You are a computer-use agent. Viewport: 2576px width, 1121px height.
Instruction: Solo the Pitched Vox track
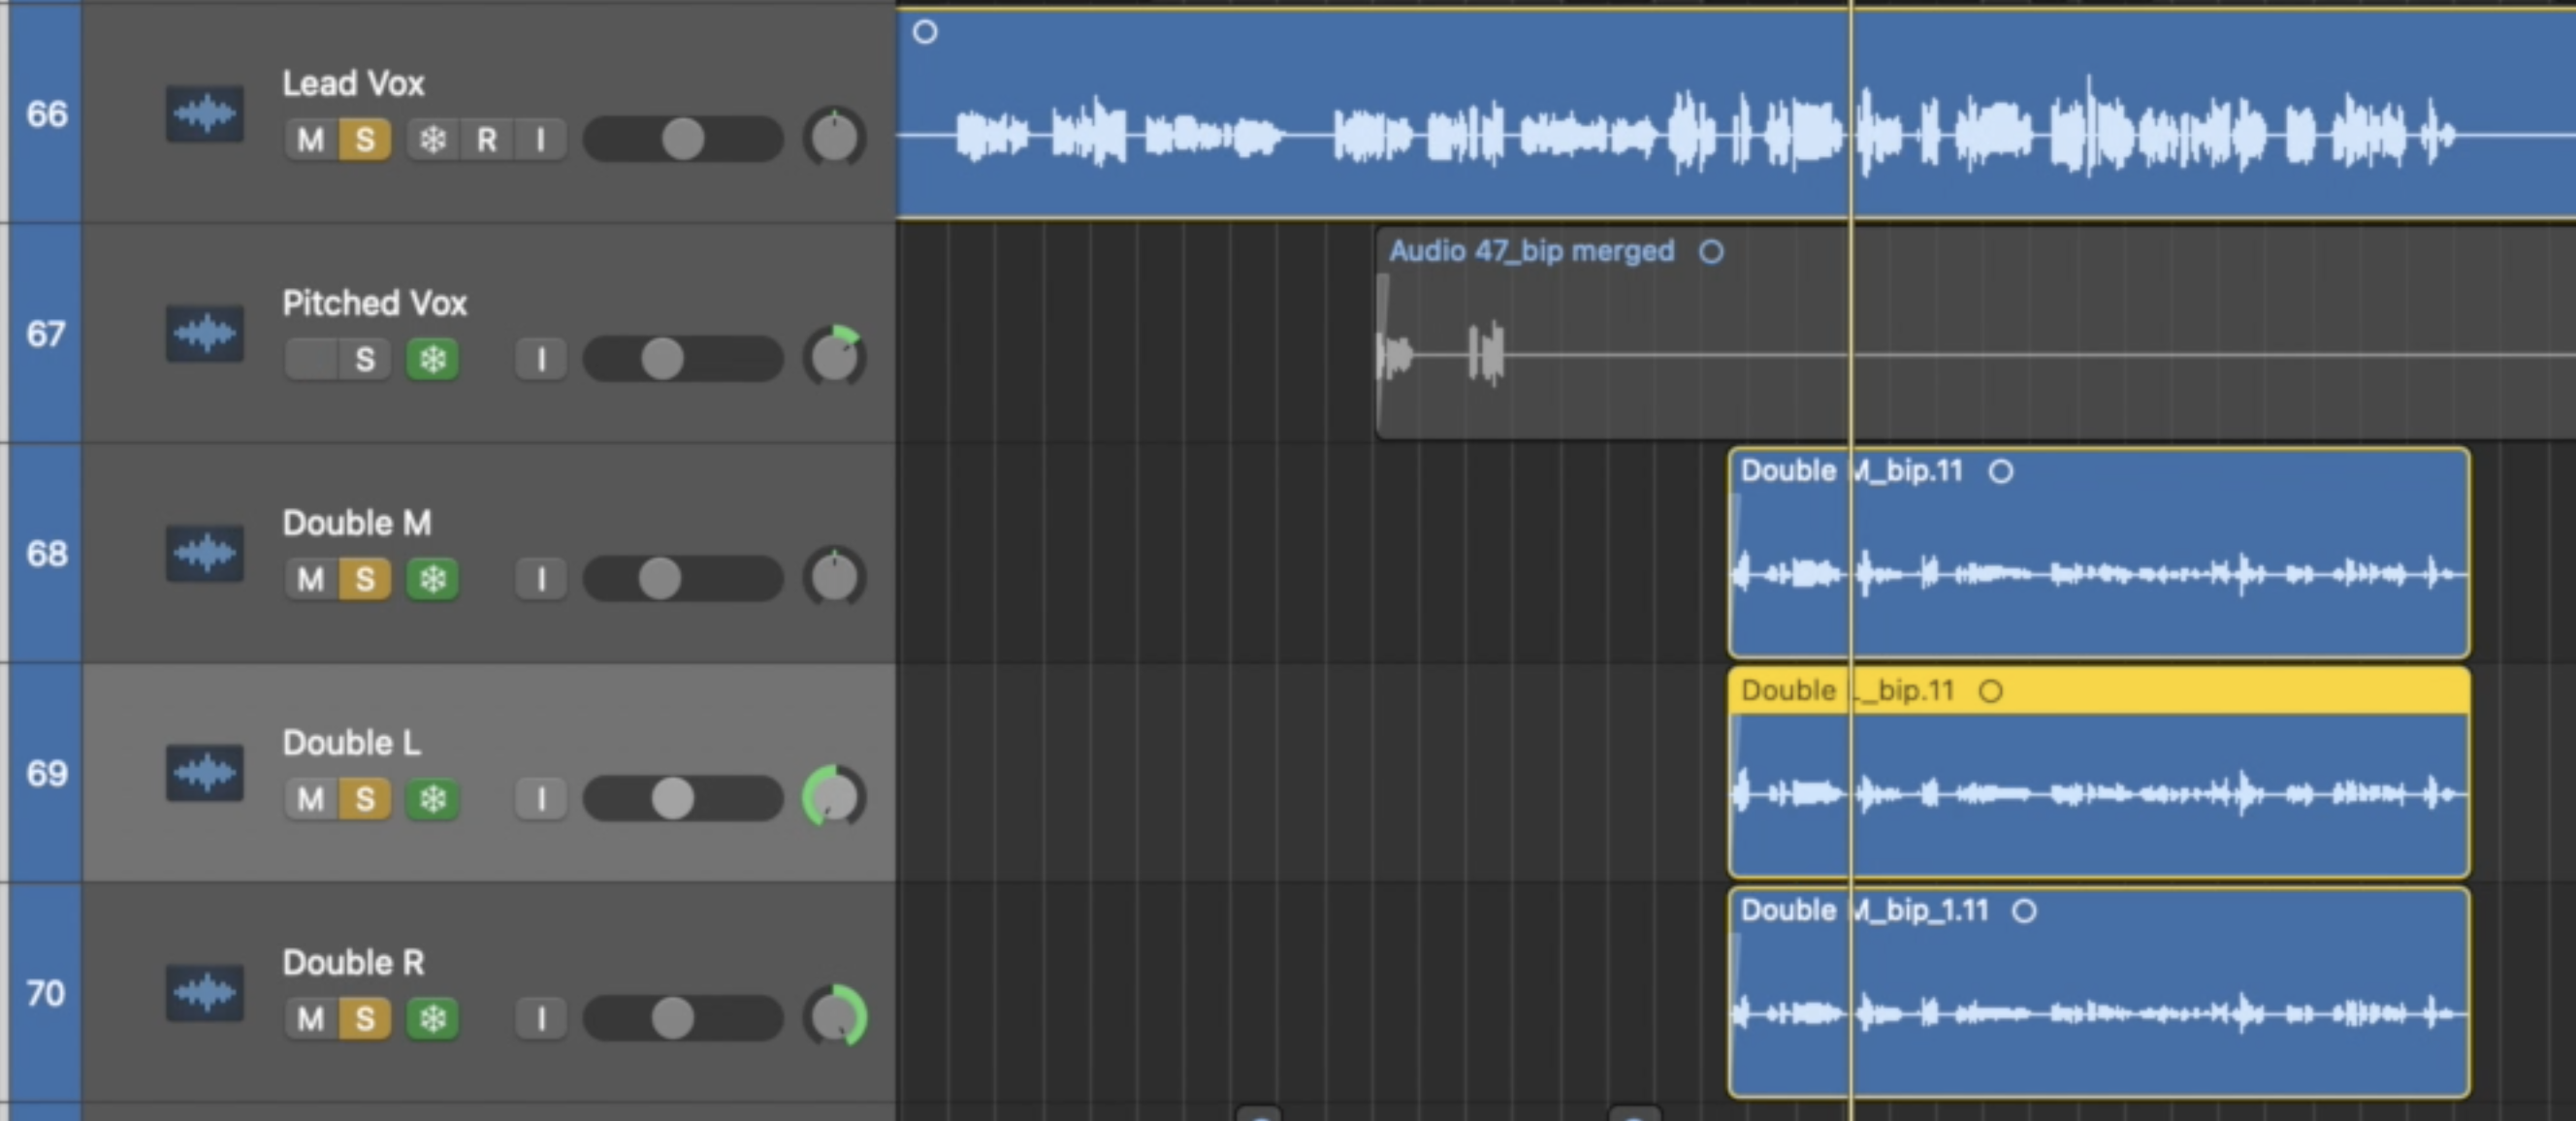(x=365, y=359)
